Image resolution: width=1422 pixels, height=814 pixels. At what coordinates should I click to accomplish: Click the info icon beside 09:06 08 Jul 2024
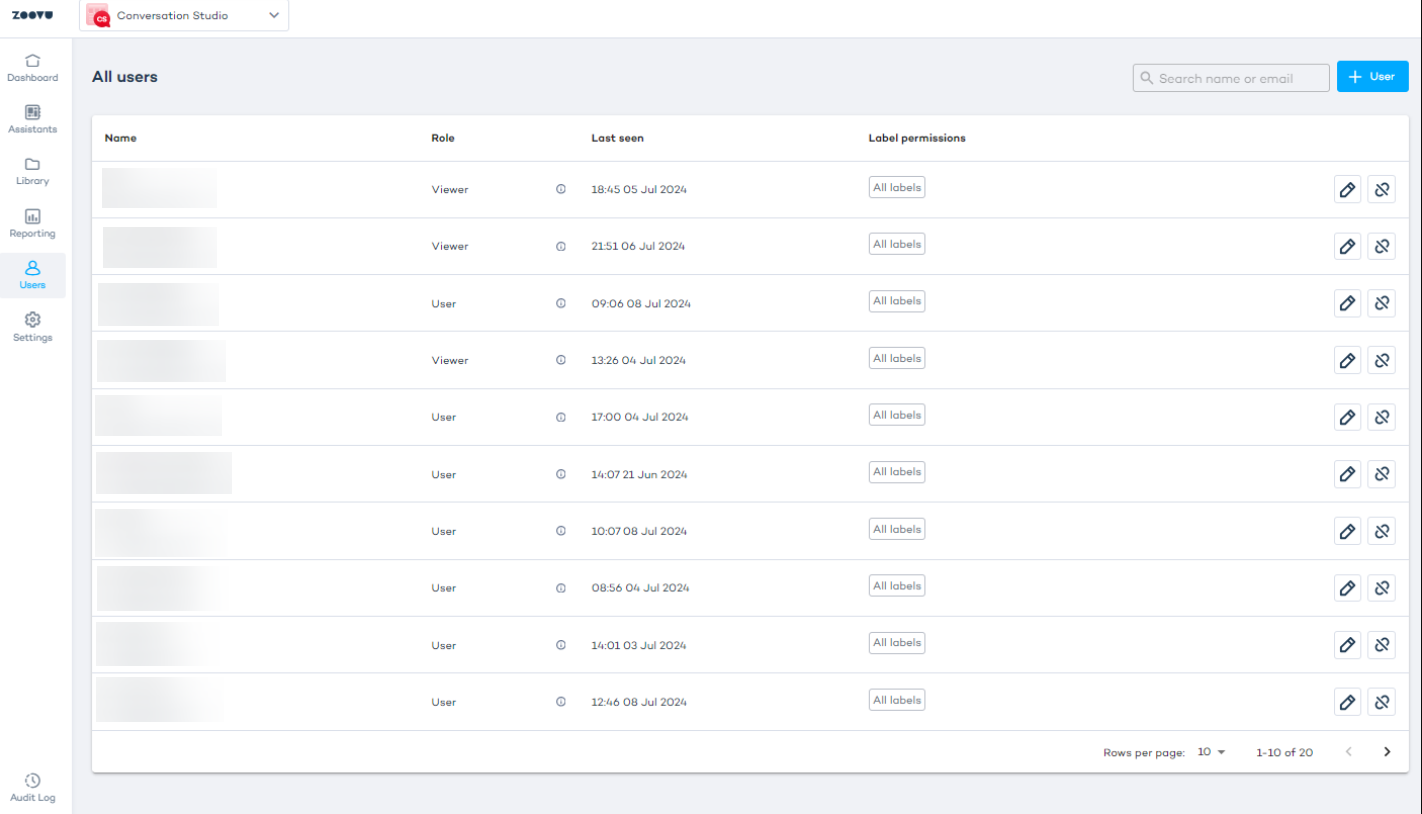(561, 304)
